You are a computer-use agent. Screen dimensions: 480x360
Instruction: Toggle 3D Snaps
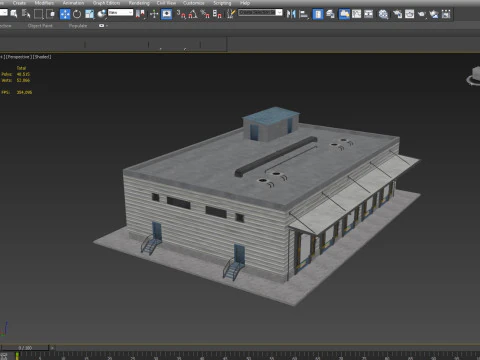click(181, 14)
